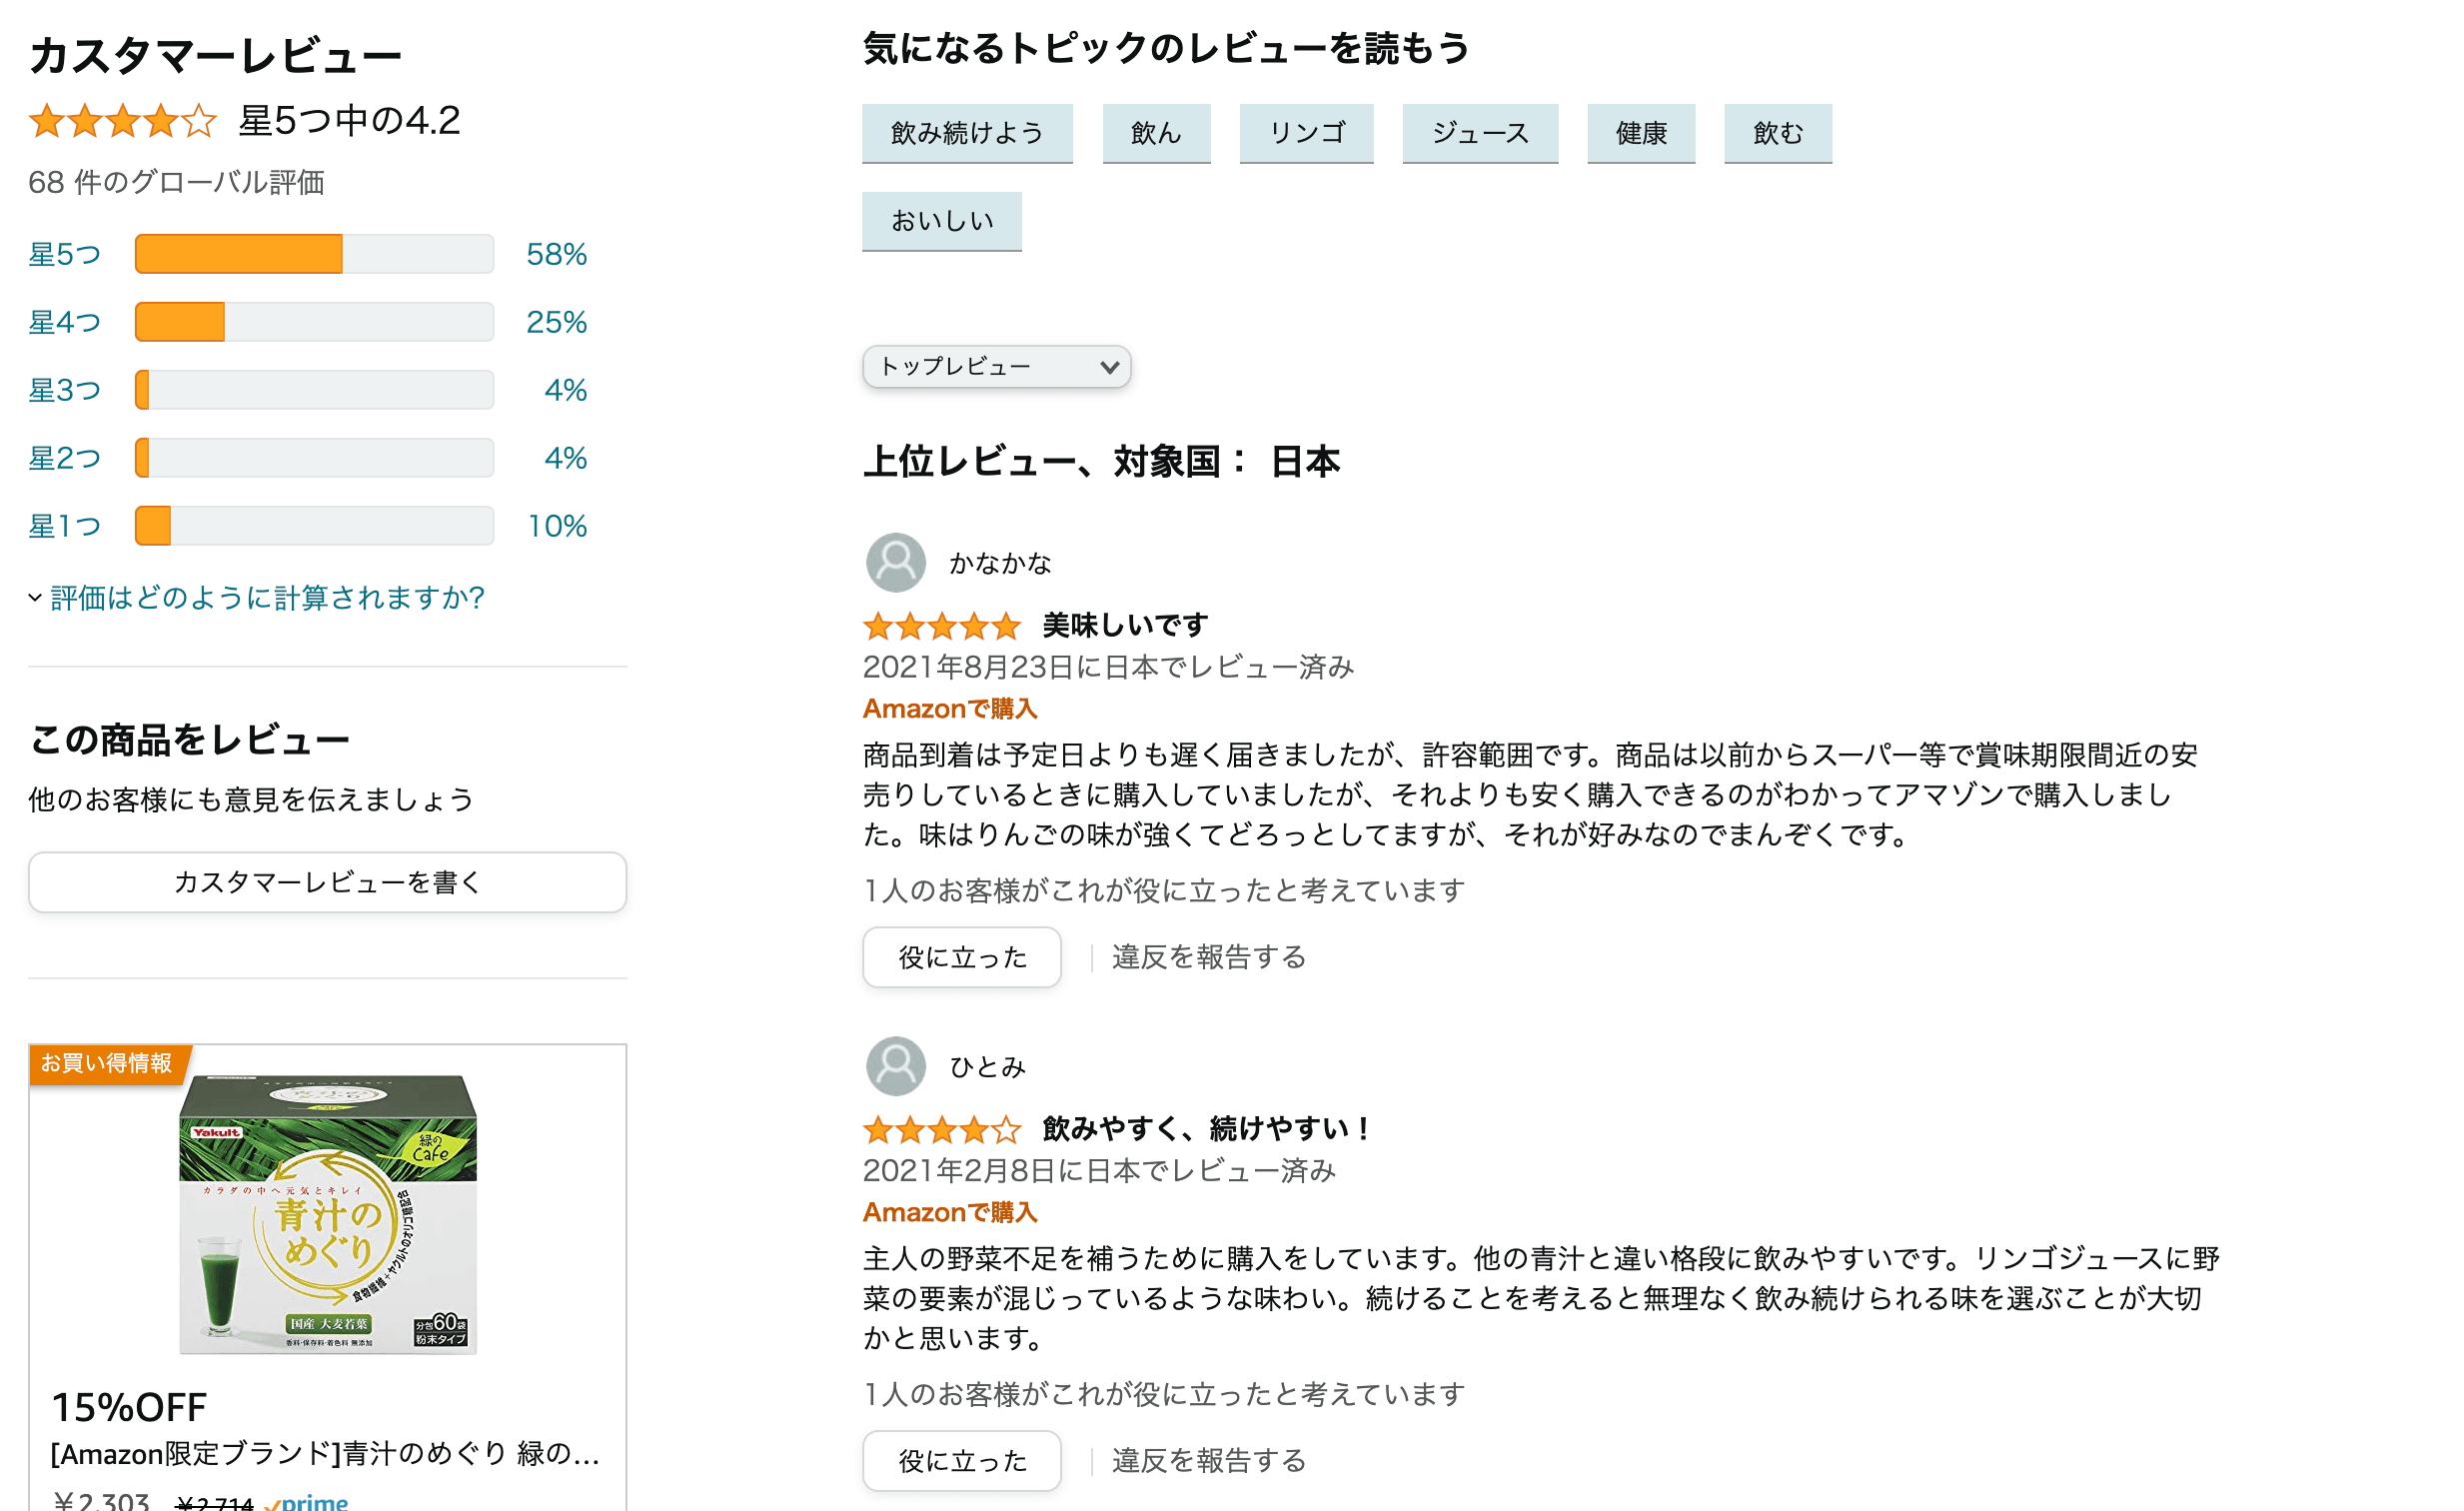Open the トップレビュー sort dropdown
Image resolution: width=2464 pixels, height=1511 pixels.
click(x=996, y=367)
